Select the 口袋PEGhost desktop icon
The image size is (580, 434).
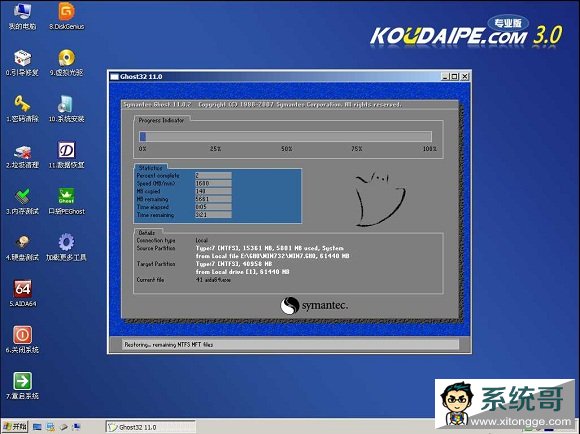coord(67,201)
